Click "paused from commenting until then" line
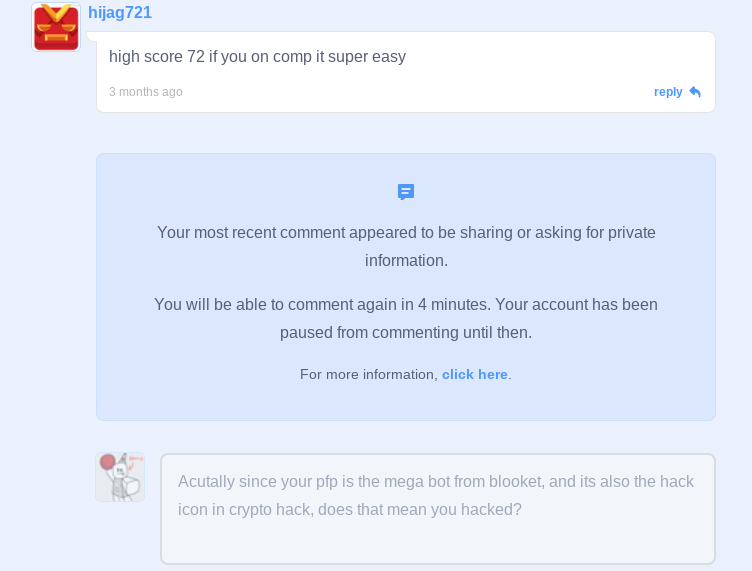 [406, 332]
